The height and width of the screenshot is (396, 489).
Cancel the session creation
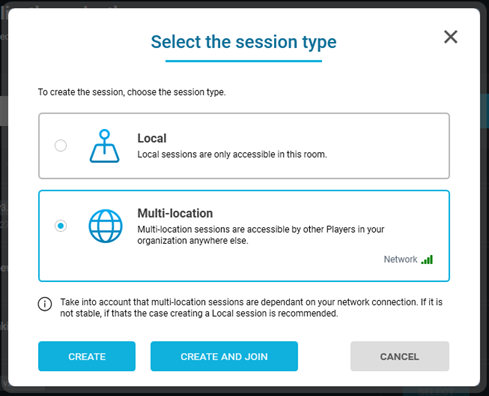pos(400,356)
